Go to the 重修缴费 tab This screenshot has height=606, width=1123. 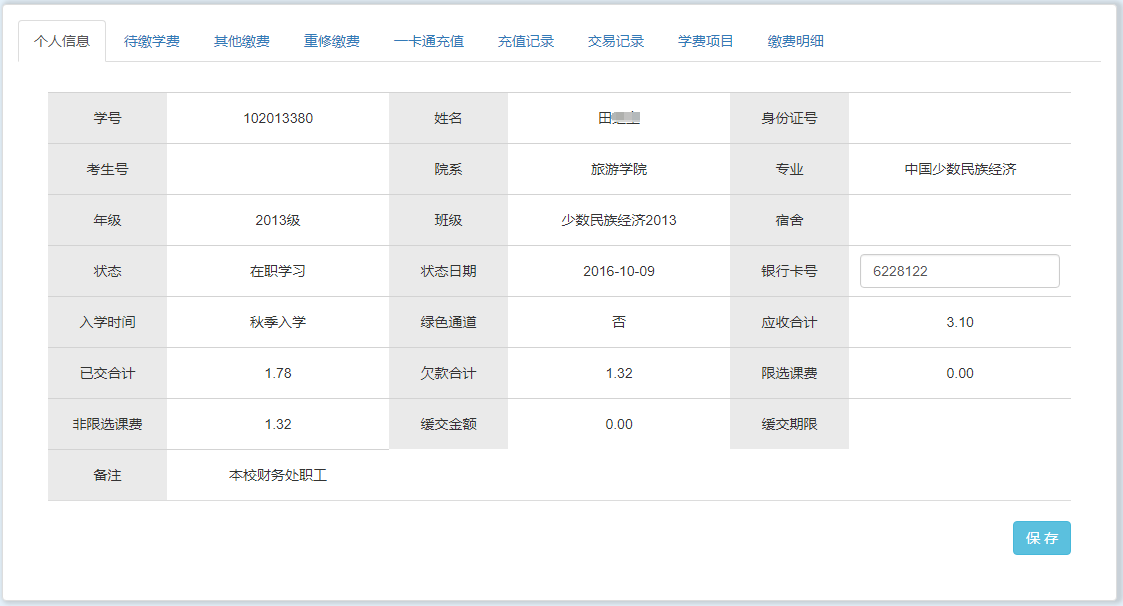click(332, 41)
